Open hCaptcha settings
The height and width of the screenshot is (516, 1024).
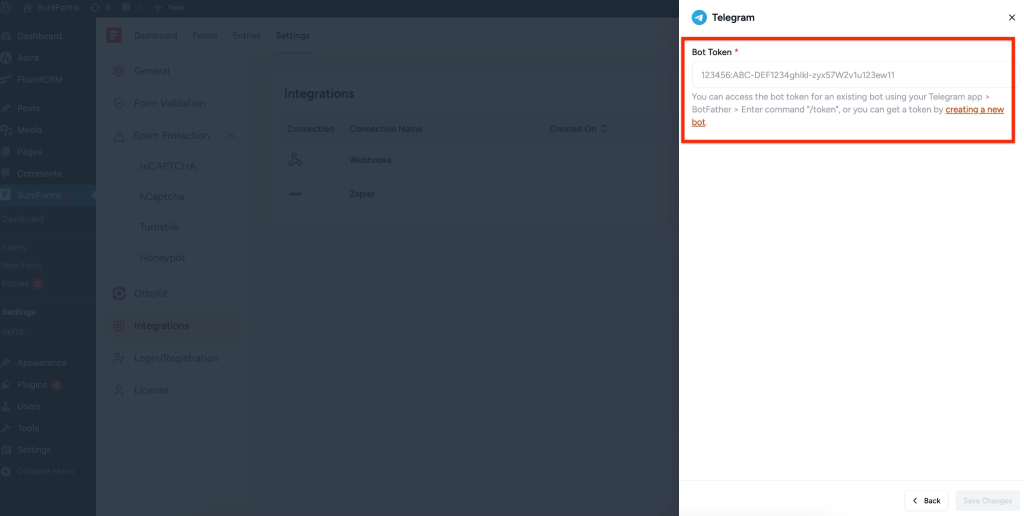point(161,197)
